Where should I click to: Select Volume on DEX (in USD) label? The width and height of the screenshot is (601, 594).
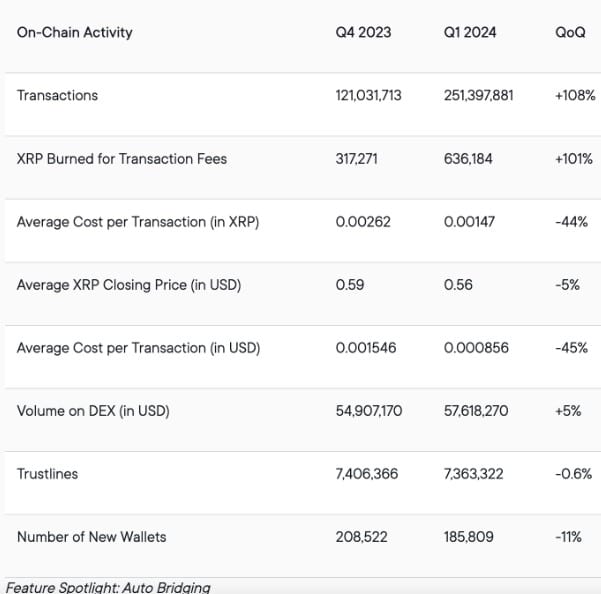pyautogui.click(x=93, y=411)
